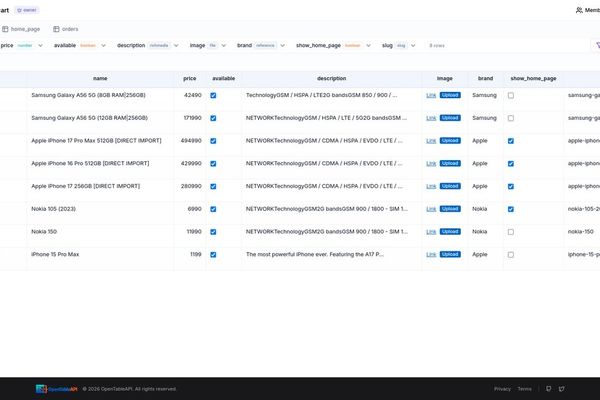Screen dimensions: 600x400
Task: Open the Privacy footer link
Action: point(502,389)
